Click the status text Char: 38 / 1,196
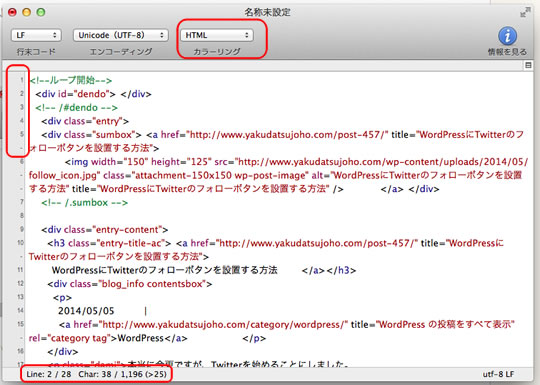 pos(111,374)
